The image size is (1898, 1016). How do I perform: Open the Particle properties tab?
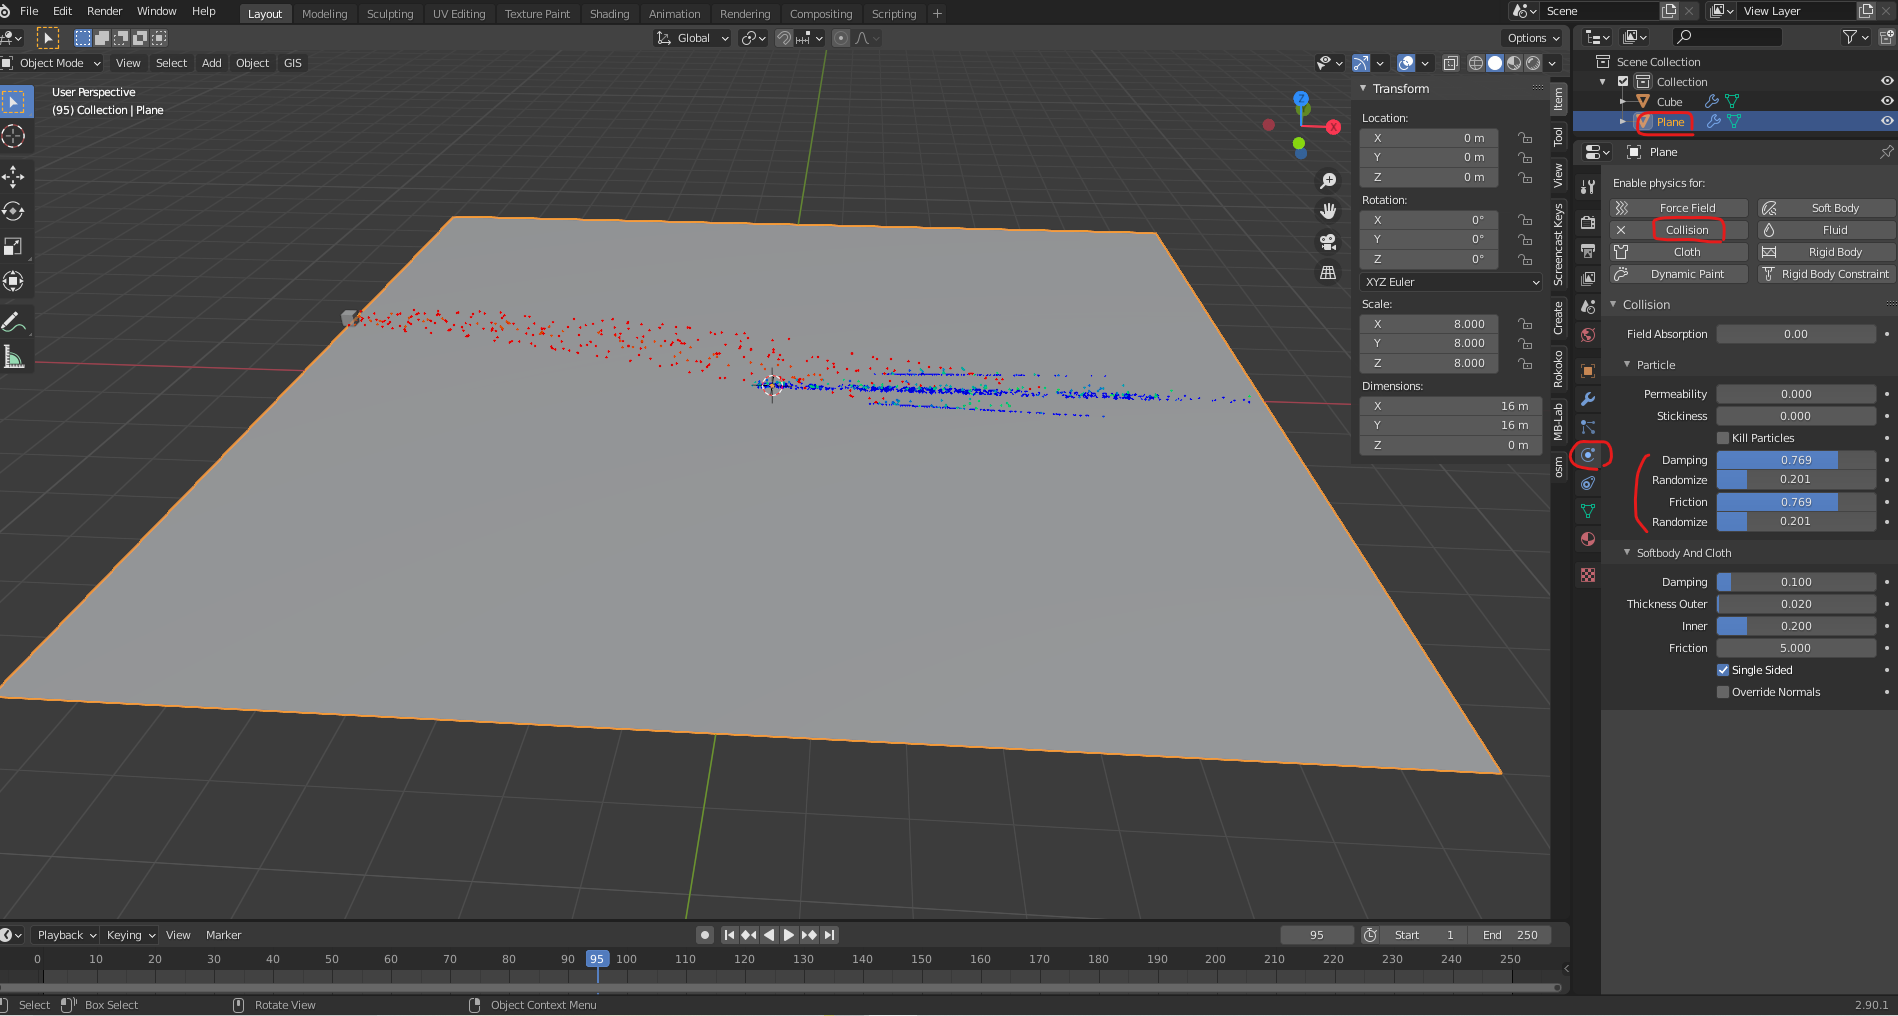tap(1588, 427)
